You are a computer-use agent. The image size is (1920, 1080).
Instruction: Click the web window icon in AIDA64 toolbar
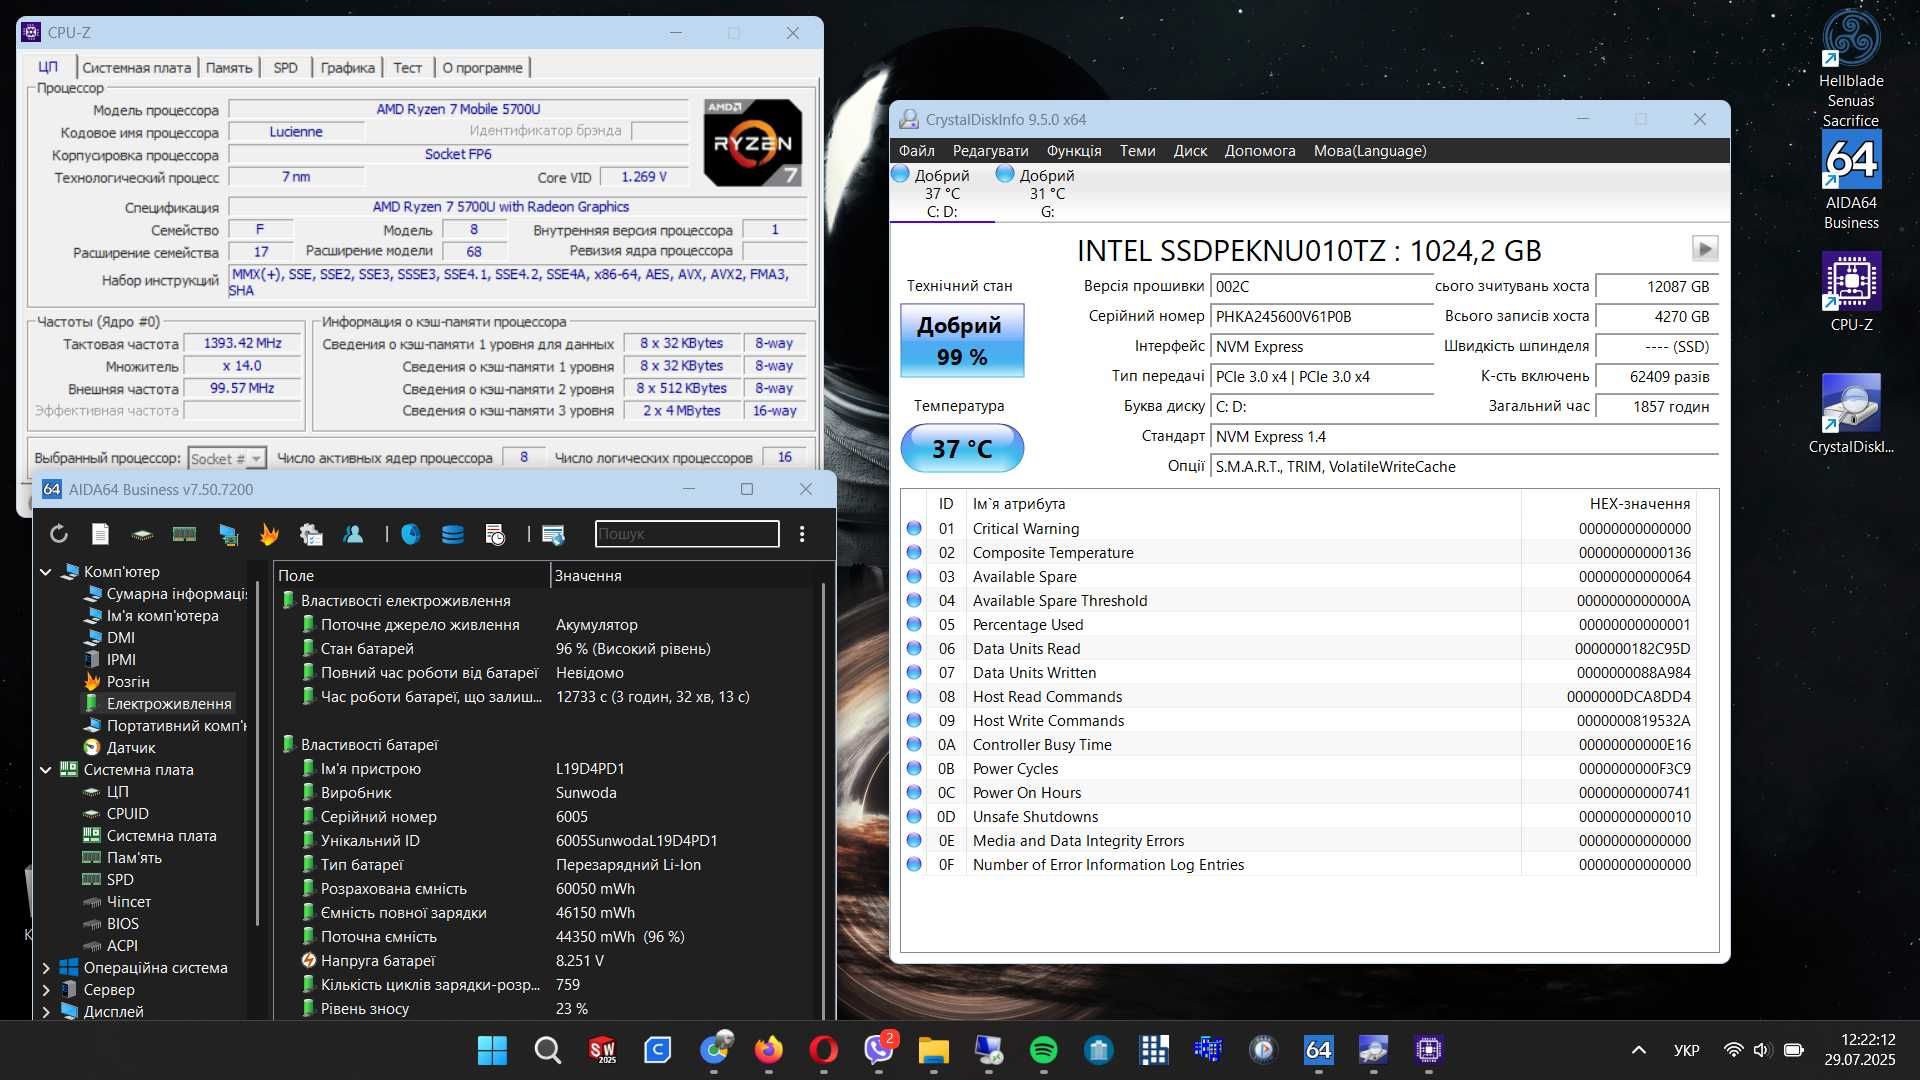click(553, 534)
